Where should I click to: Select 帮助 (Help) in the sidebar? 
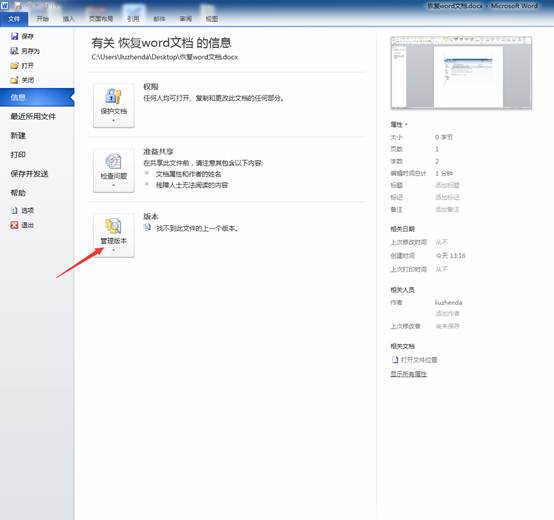point(18,193)
